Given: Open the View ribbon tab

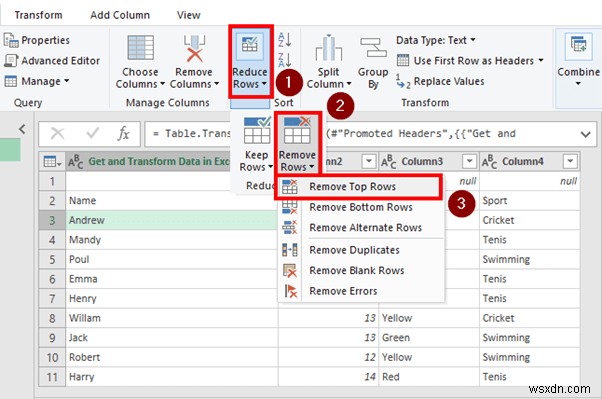Looking at the screenshot, I should pos(189,15).
